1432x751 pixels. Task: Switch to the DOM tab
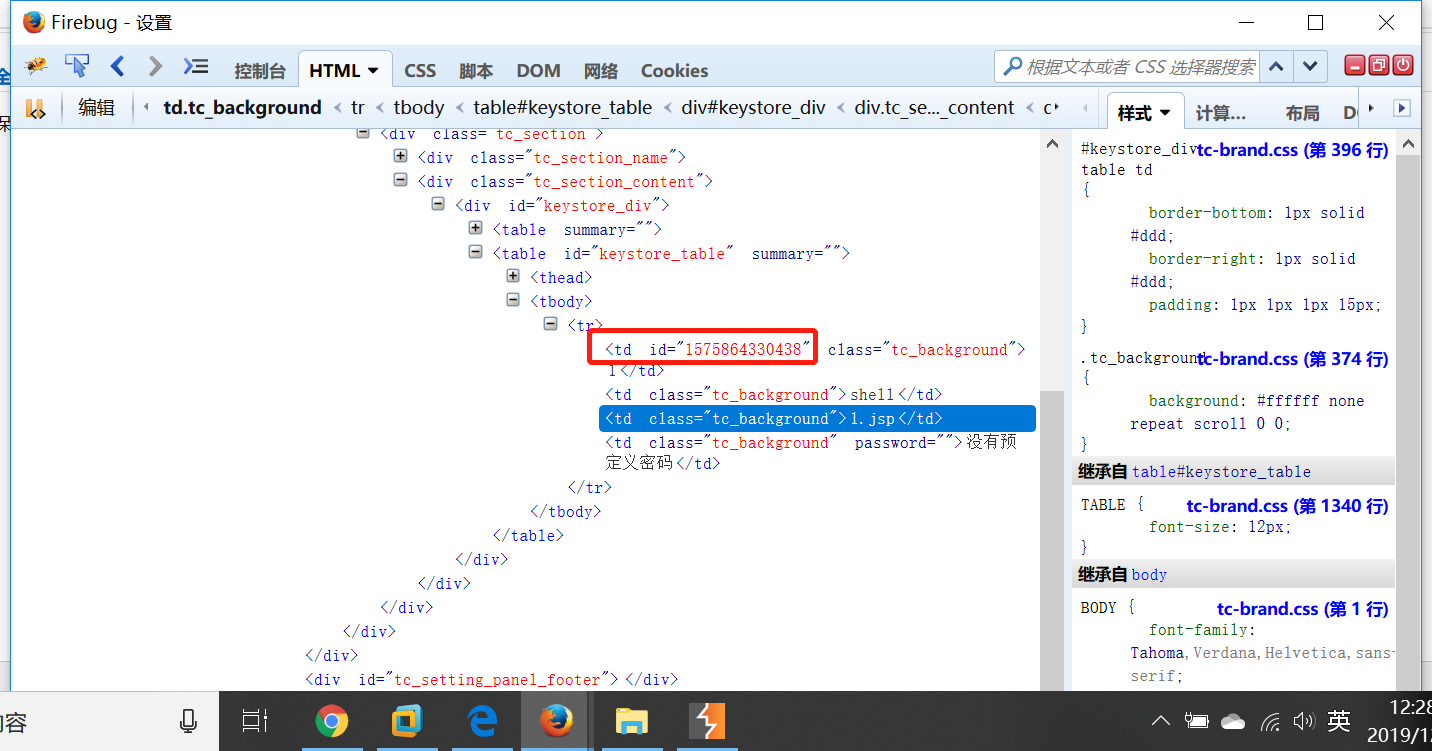(538, 71)
